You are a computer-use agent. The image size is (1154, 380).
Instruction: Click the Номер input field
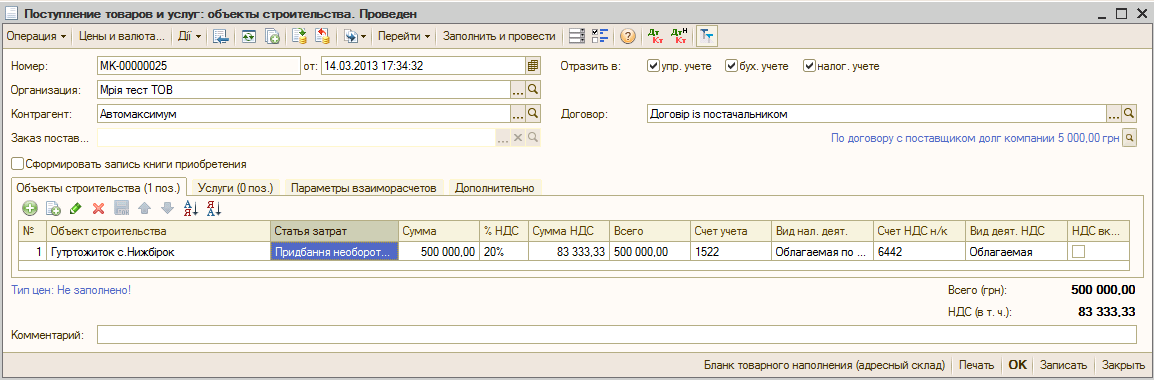pyautogui.click(x=199, y=66)
